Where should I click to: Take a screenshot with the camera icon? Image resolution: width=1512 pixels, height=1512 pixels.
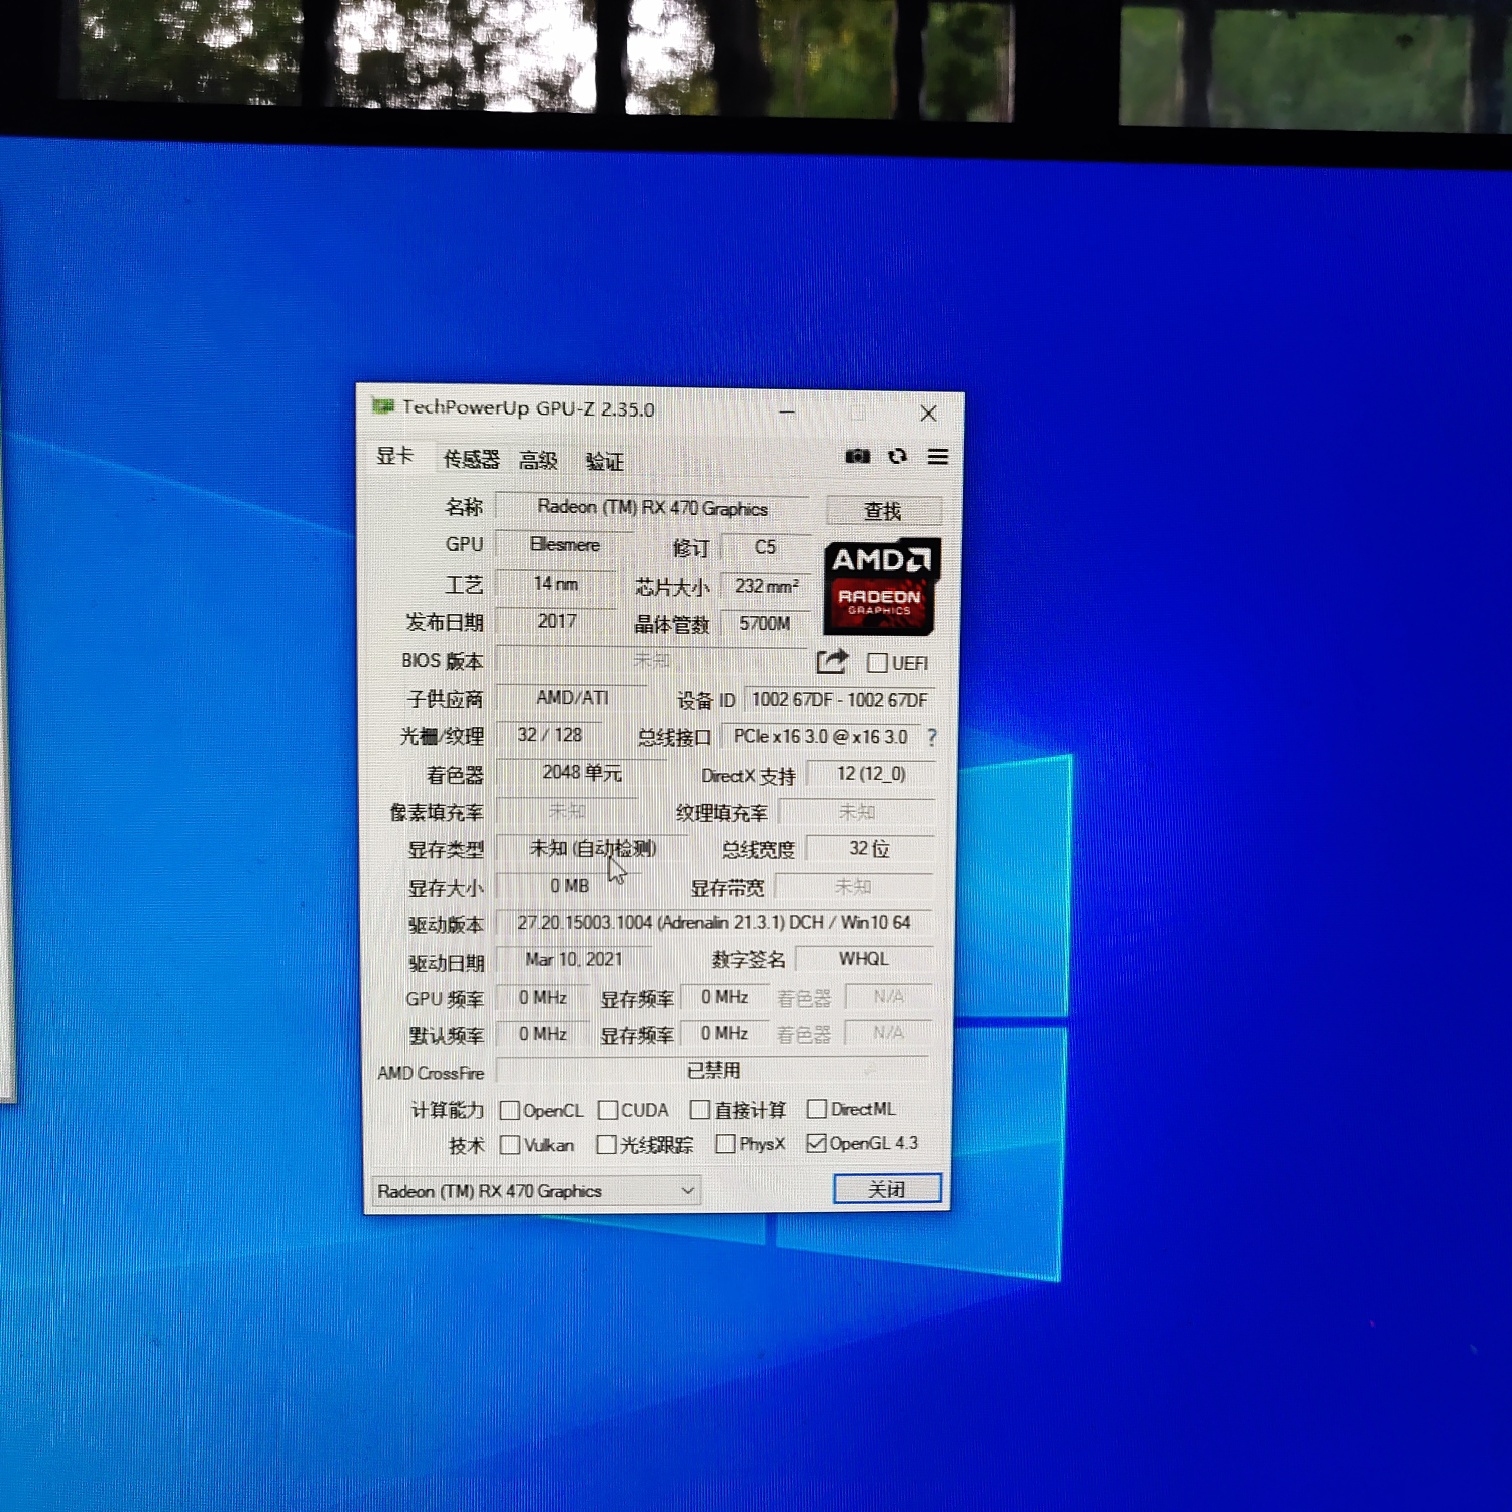[857, 456]
